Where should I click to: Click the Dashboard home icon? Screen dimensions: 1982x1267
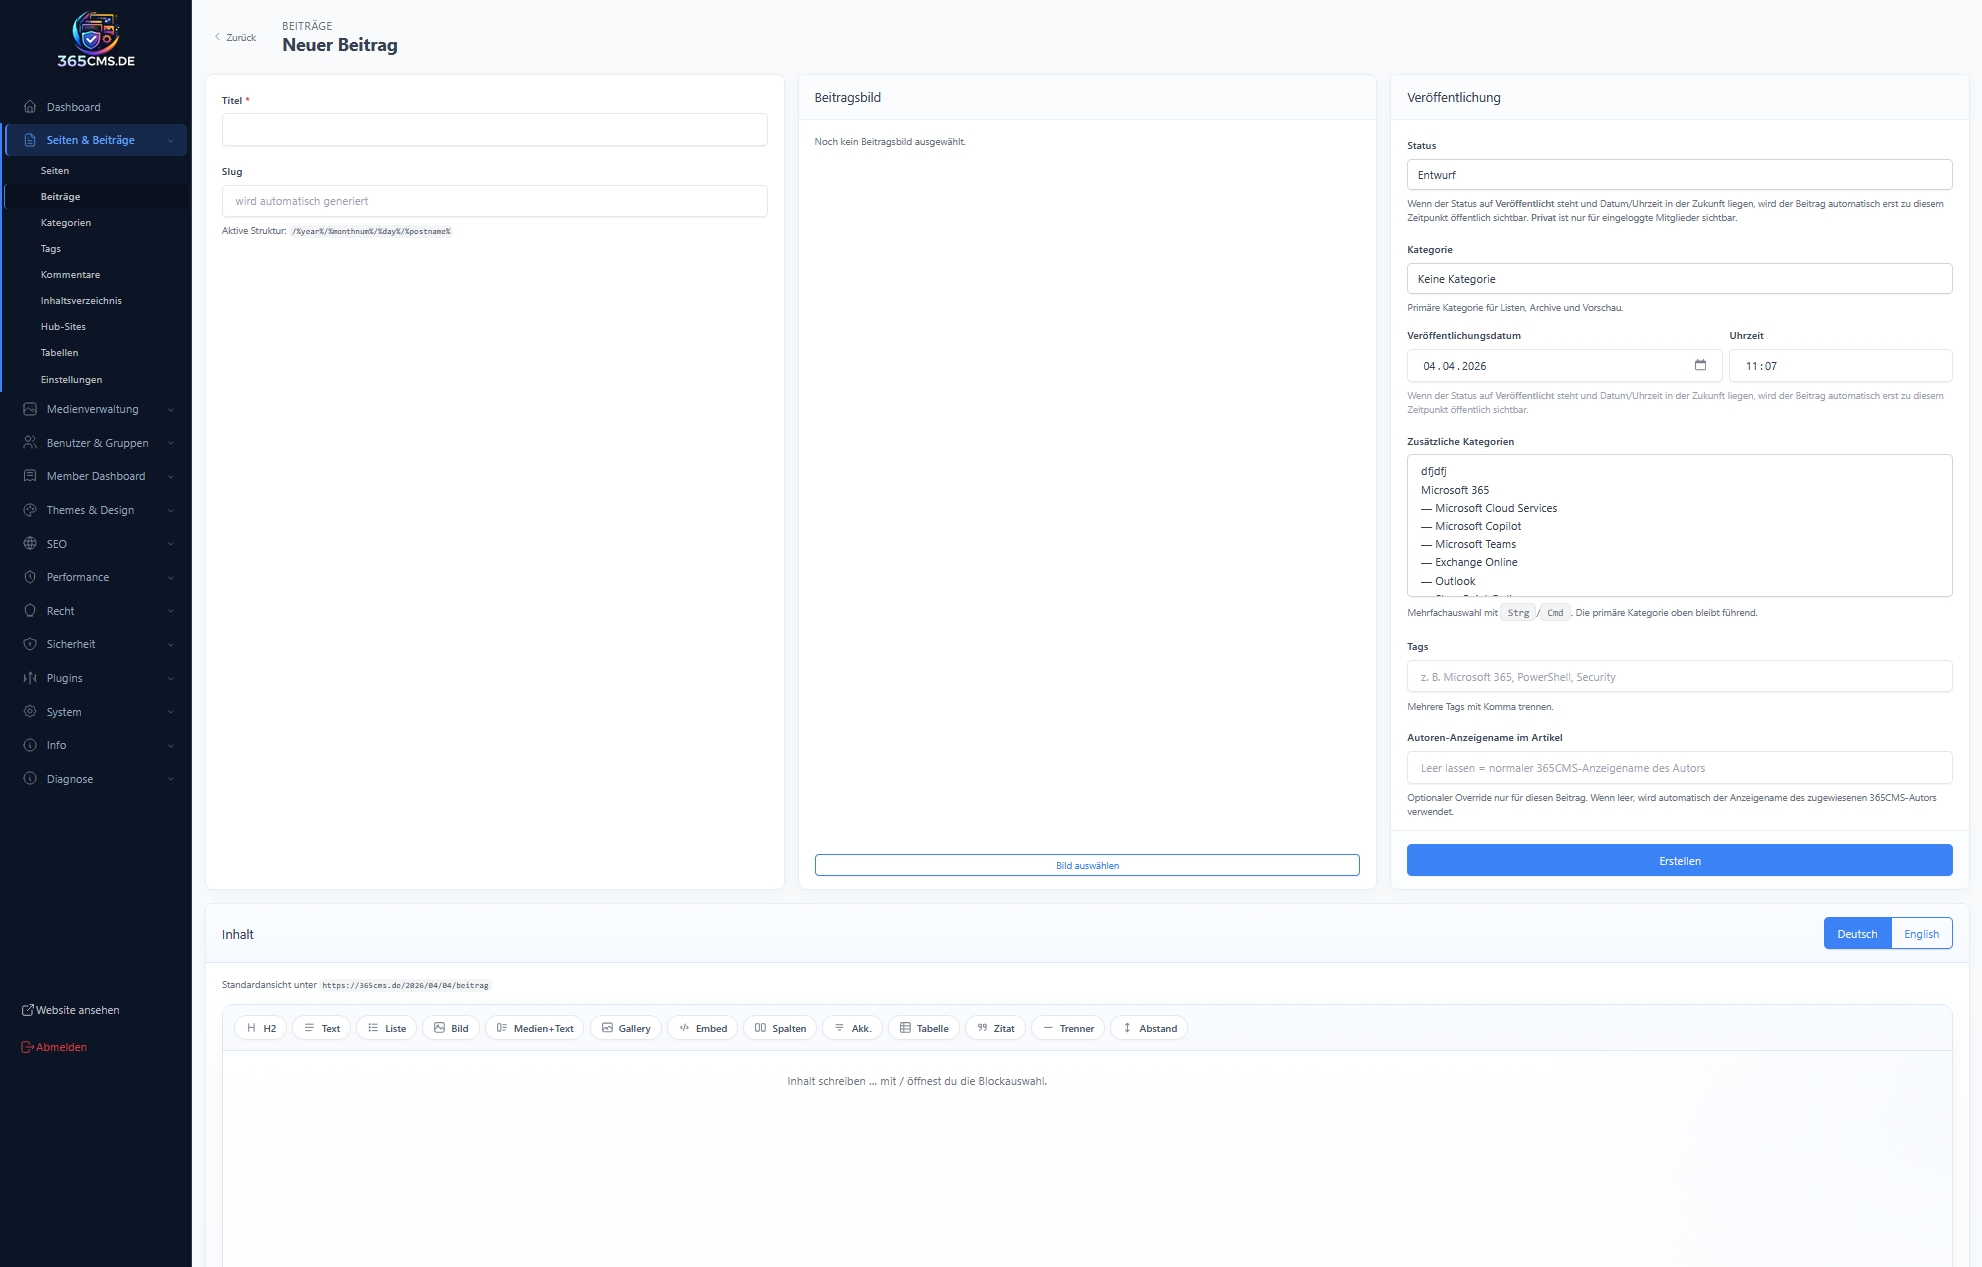30,107
